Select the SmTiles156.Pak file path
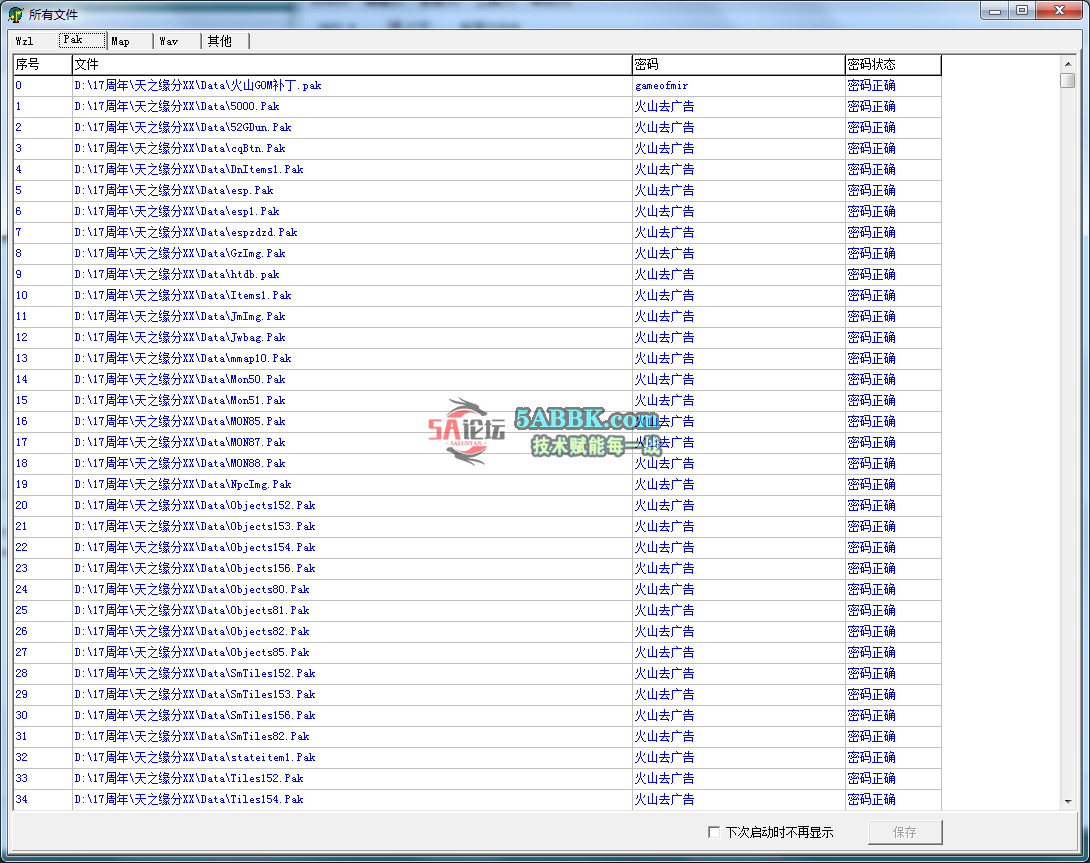 coord(195,716)
